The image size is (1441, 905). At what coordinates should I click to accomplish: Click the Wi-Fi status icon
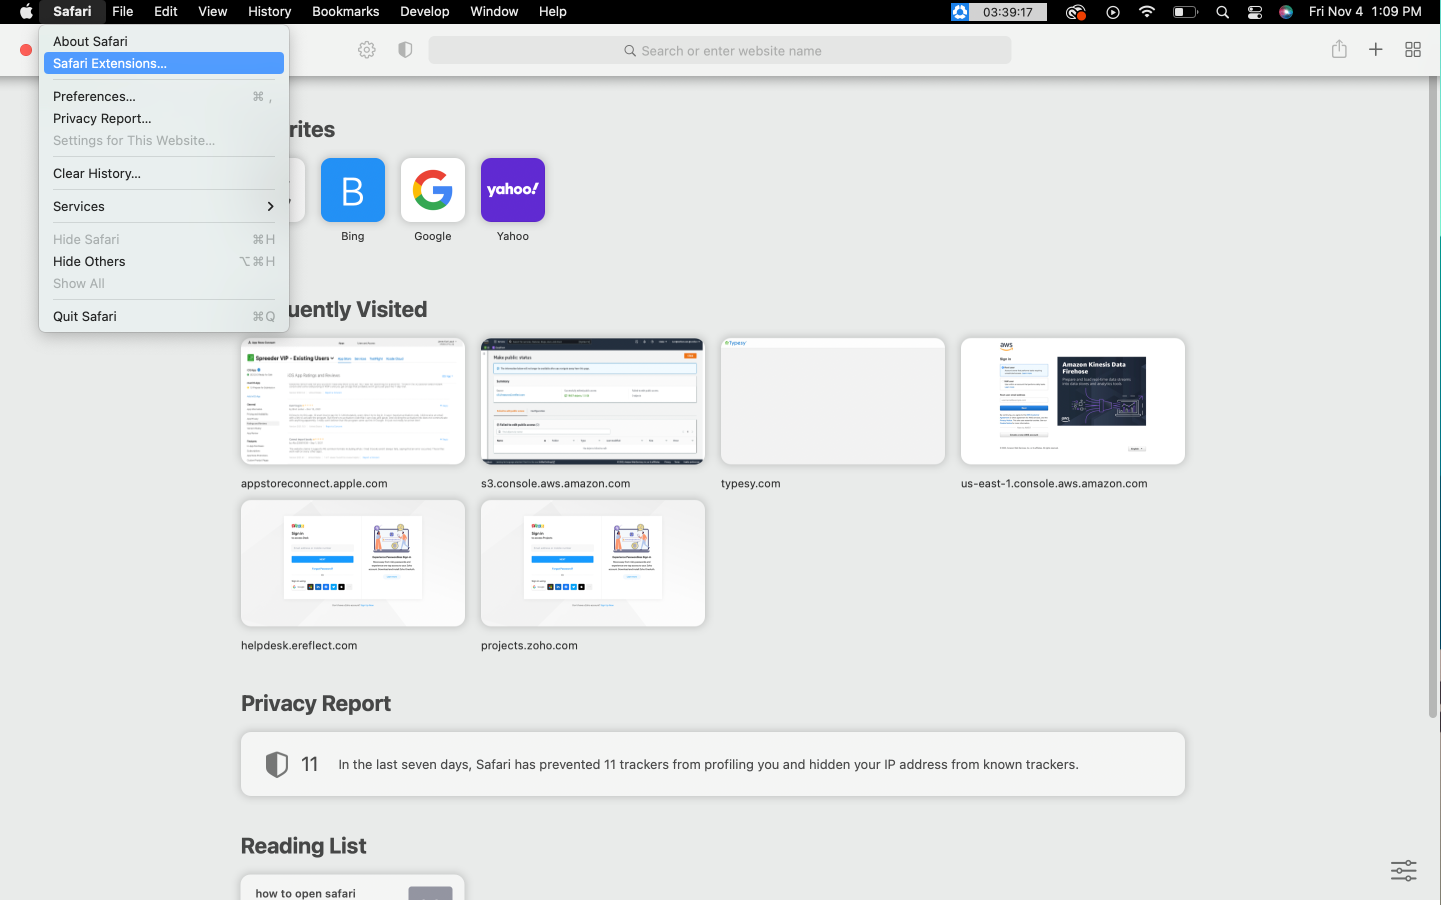[1147, 12]
